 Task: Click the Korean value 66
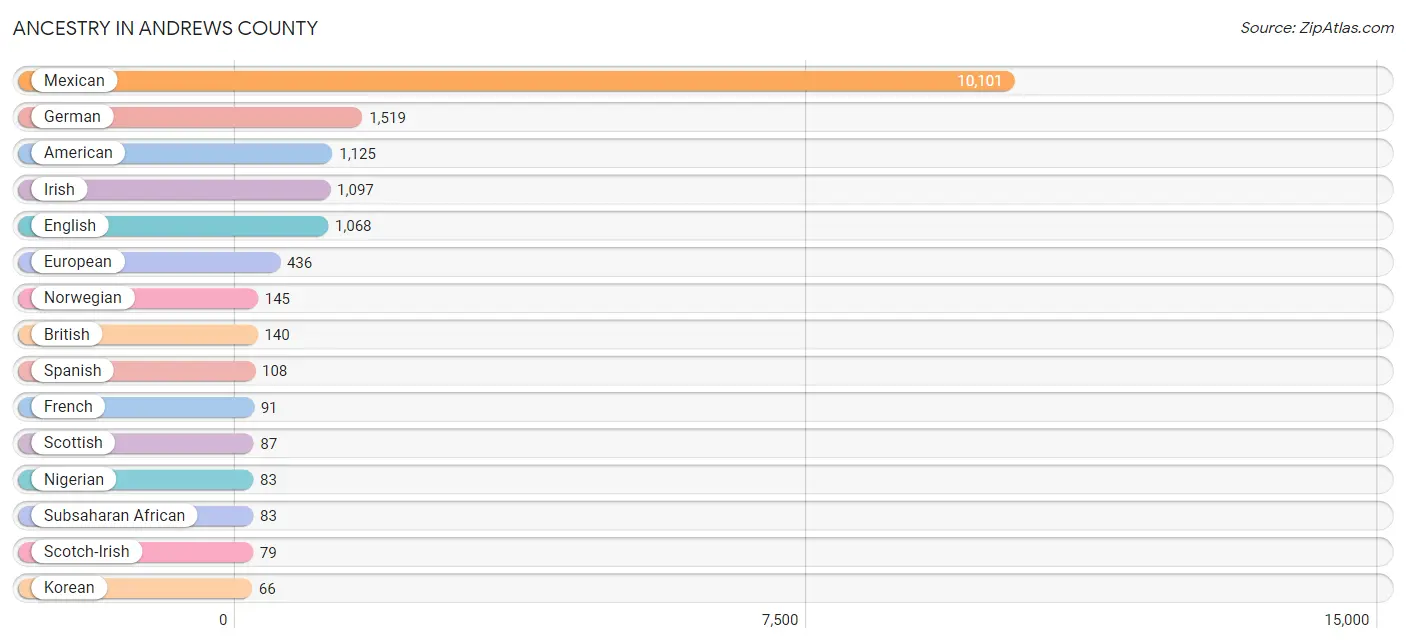(267, 589)
